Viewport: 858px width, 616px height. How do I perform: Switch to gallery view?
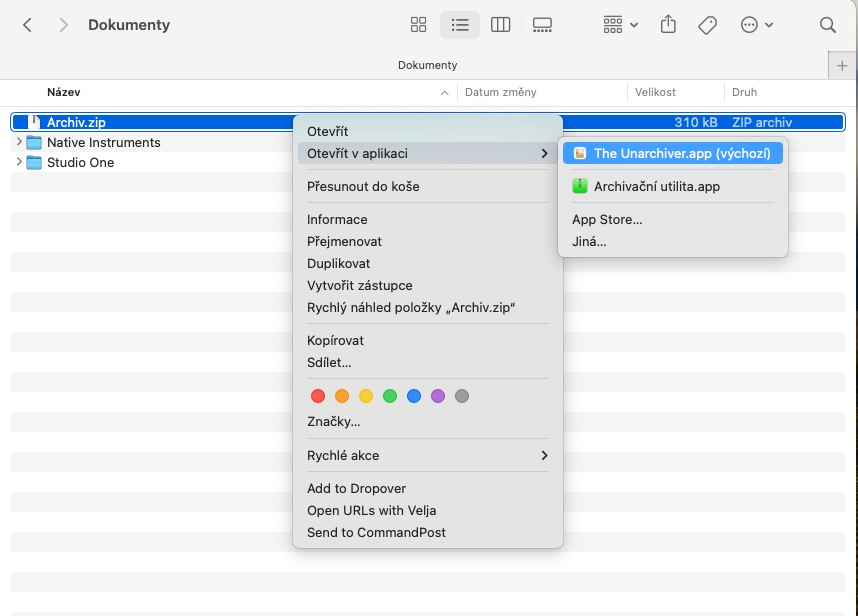click(x=542, y=25)
